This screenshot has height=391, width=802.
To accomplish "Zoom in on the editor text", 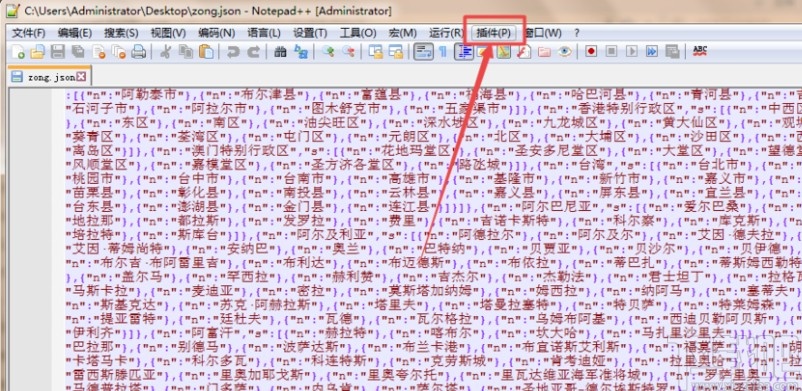I will (x=328, y=52).
